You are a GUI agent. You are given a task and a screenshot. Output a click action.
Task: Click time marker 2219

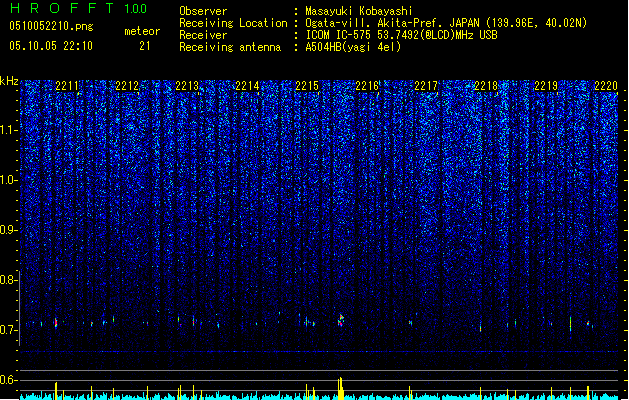(546, 86)
